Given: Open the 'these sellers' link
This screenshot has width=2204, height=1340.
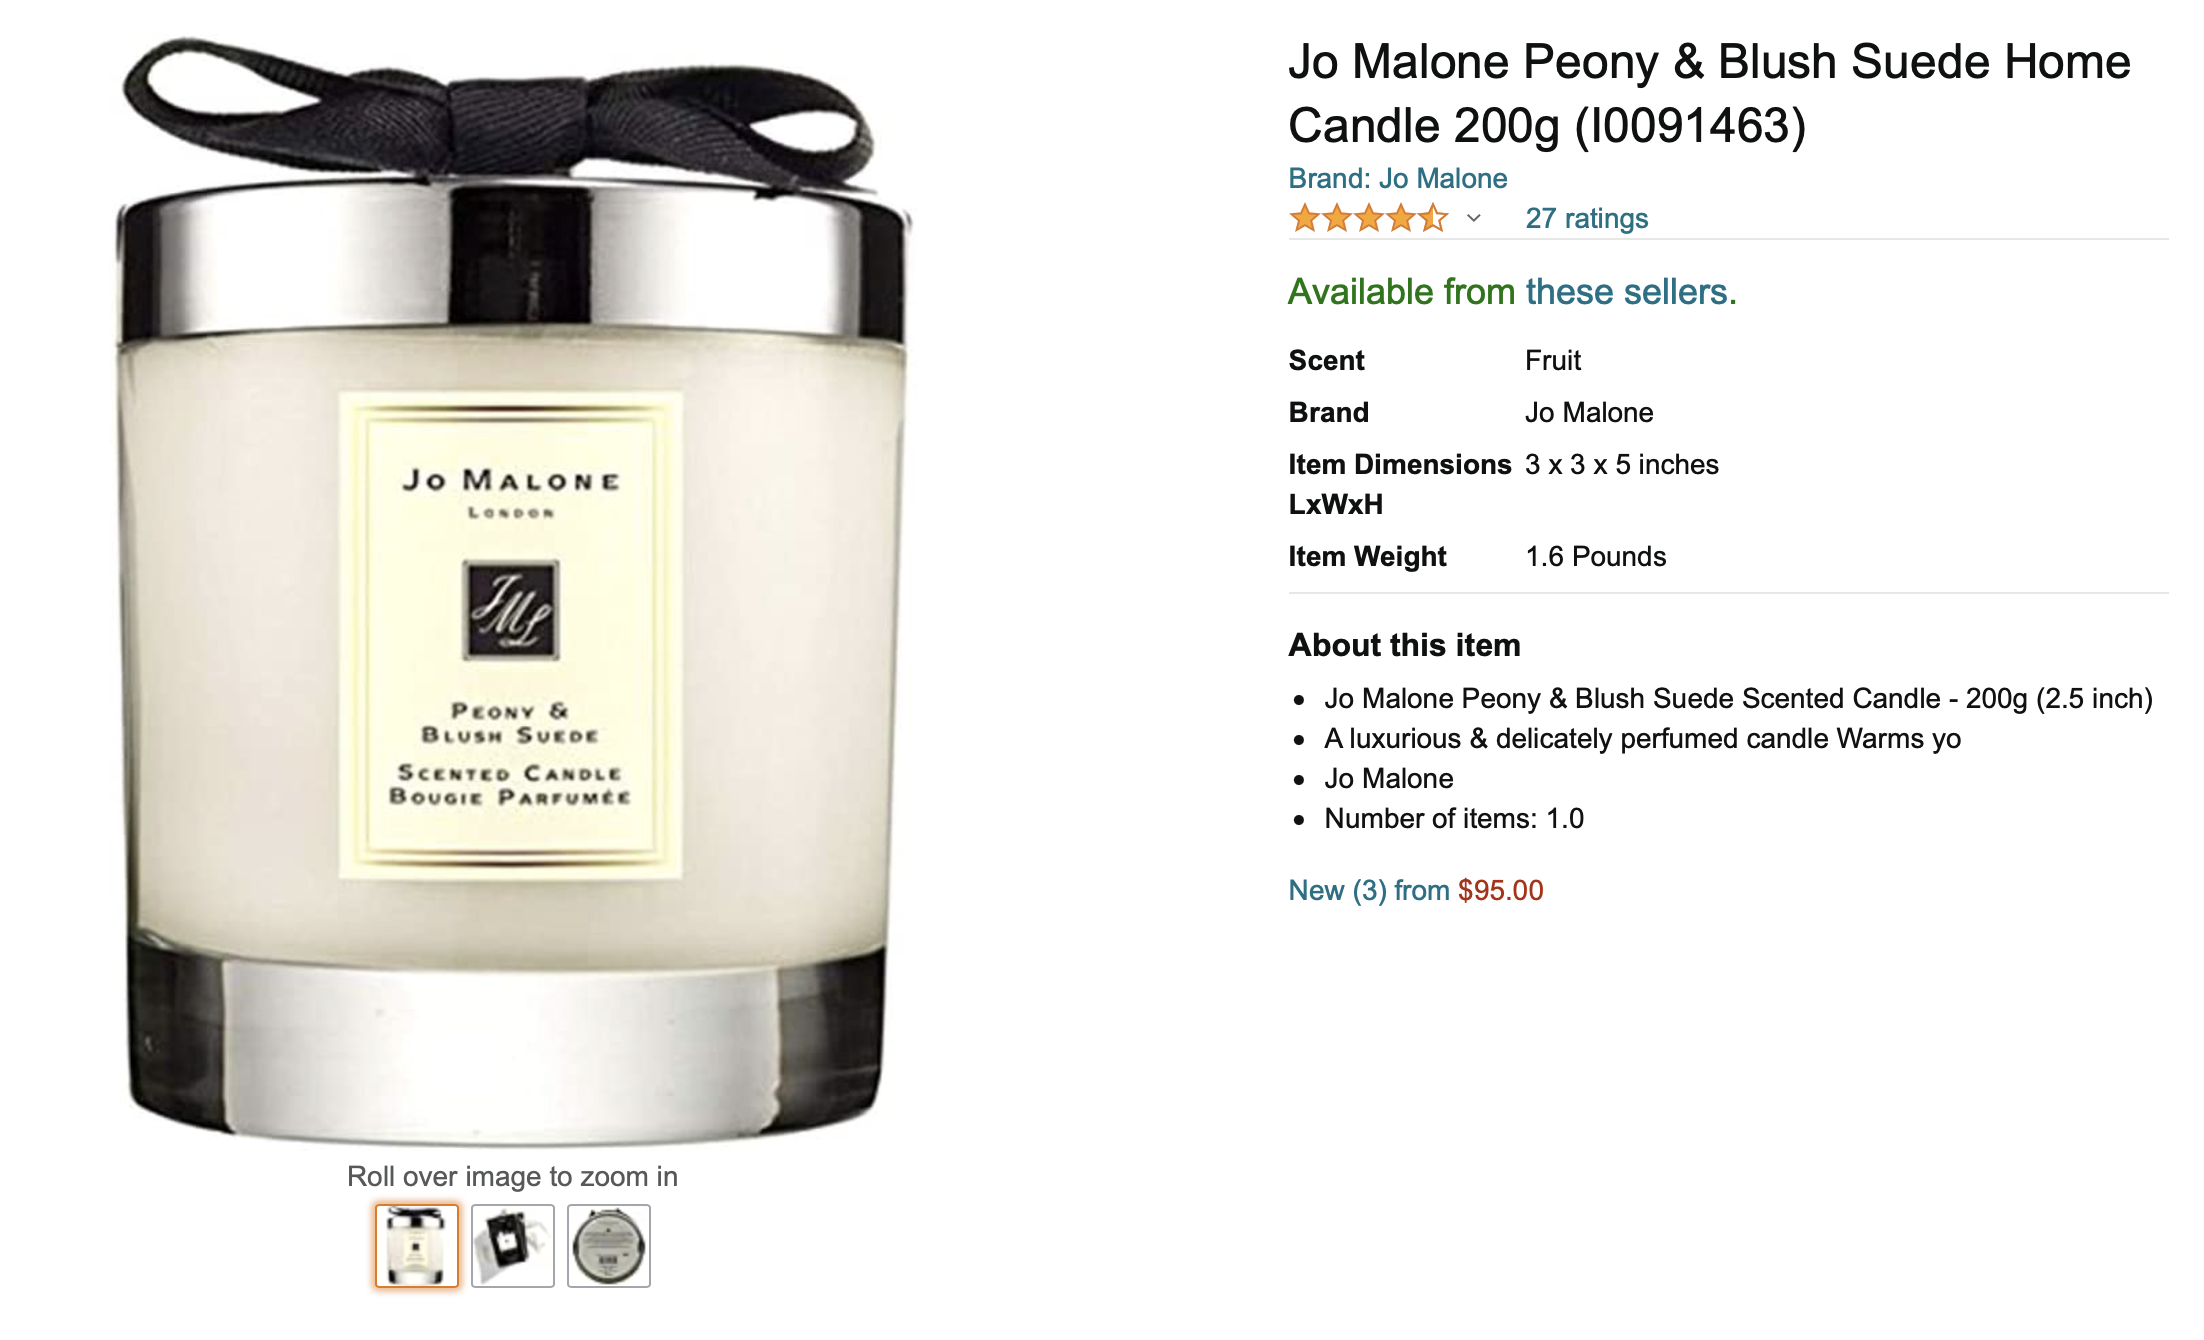Looking at the screenshot, I should point(1627,292).
